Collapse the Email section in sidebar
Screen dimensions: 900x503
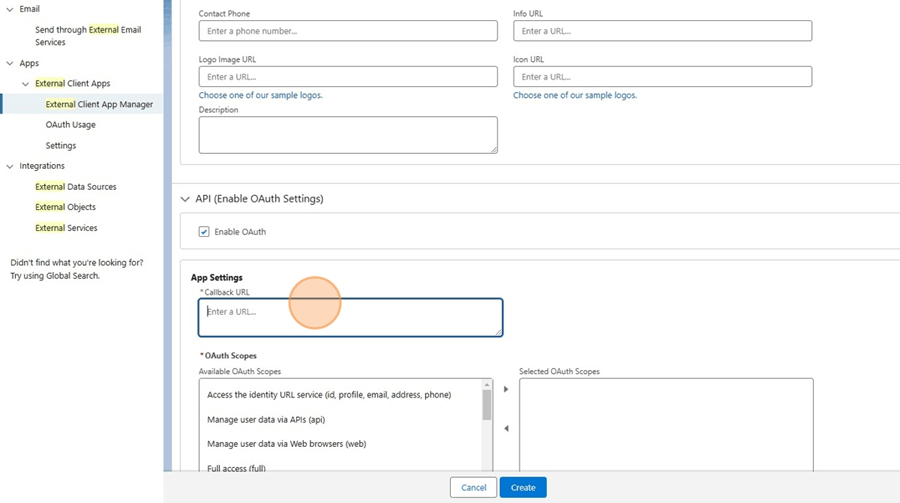point(10,9)
